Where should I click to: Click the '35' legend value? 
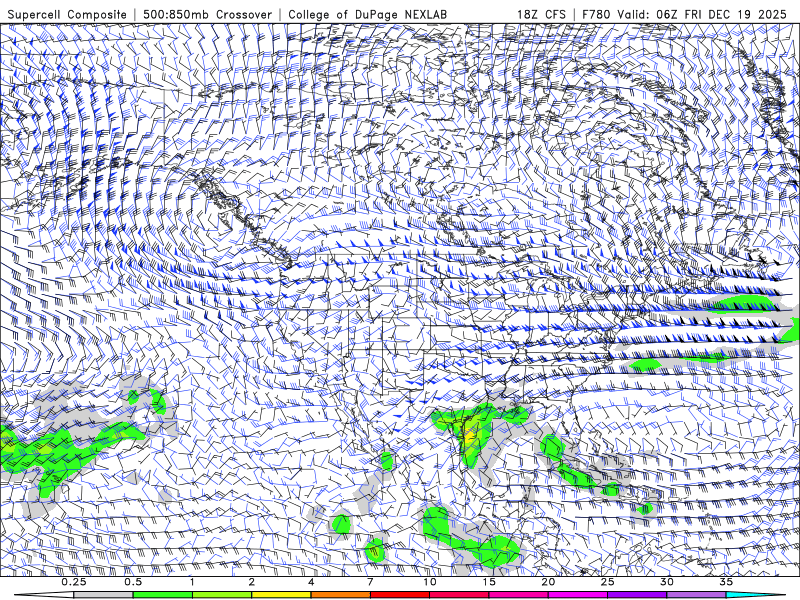726,582
